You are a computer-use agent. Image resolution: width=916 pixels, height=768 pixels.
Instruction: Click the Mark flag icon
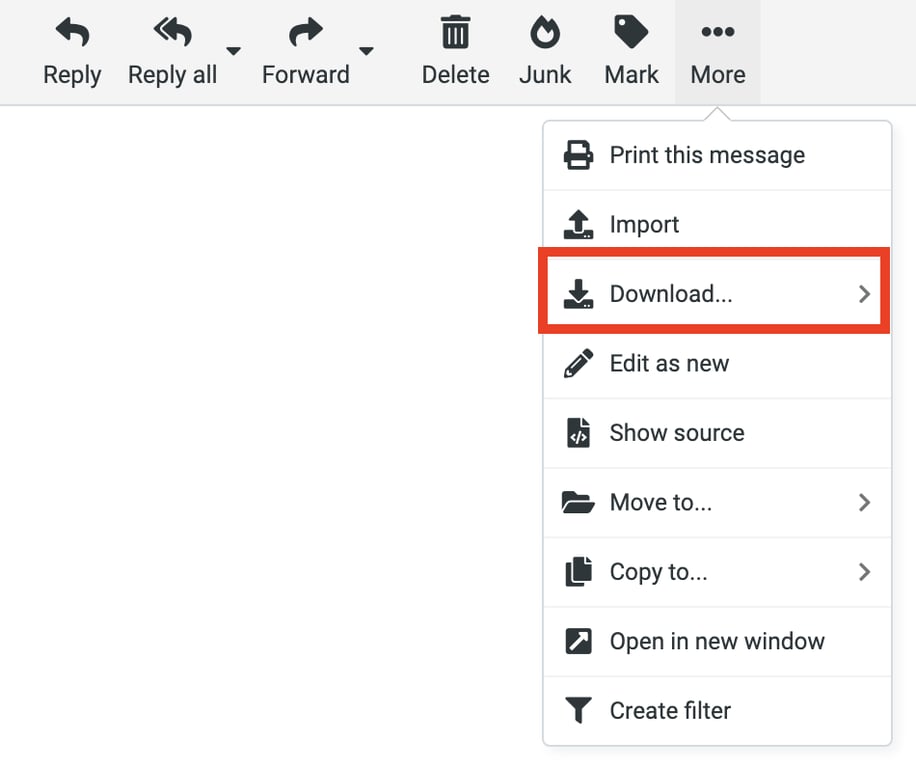pos(631,33)
